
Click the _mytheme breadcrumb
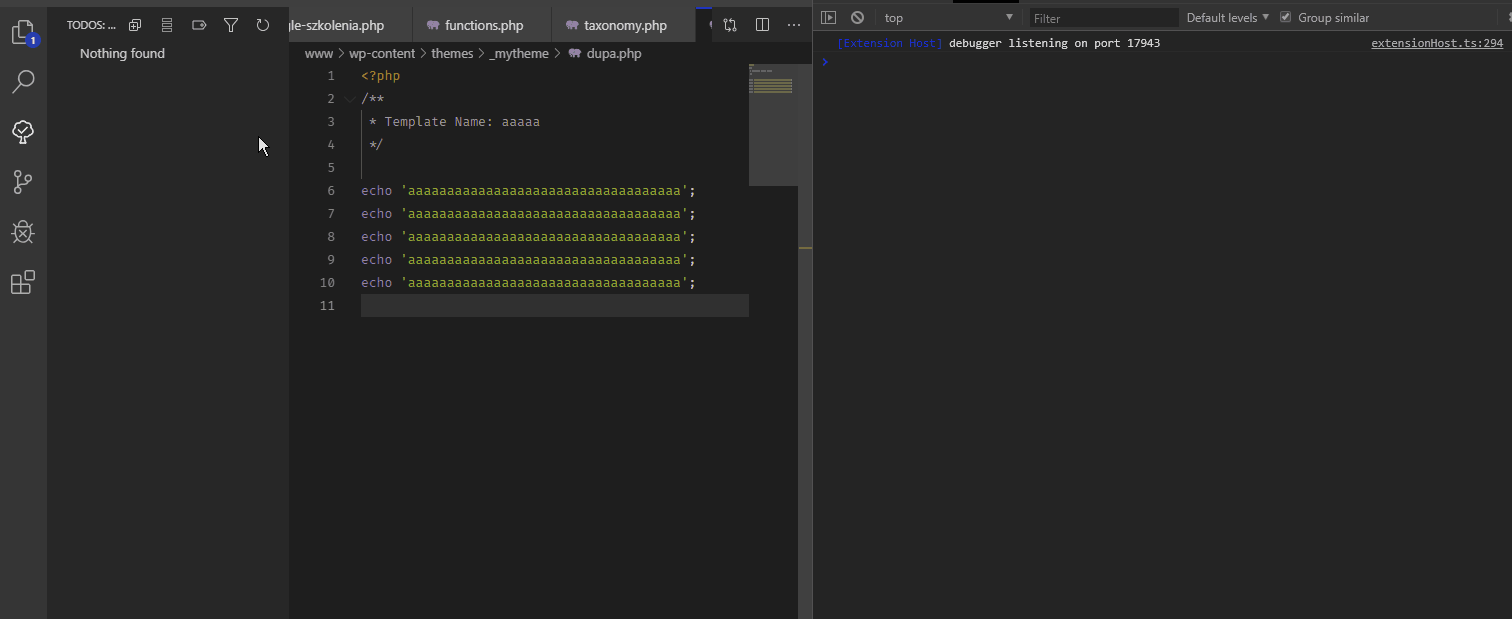point(519,54)
